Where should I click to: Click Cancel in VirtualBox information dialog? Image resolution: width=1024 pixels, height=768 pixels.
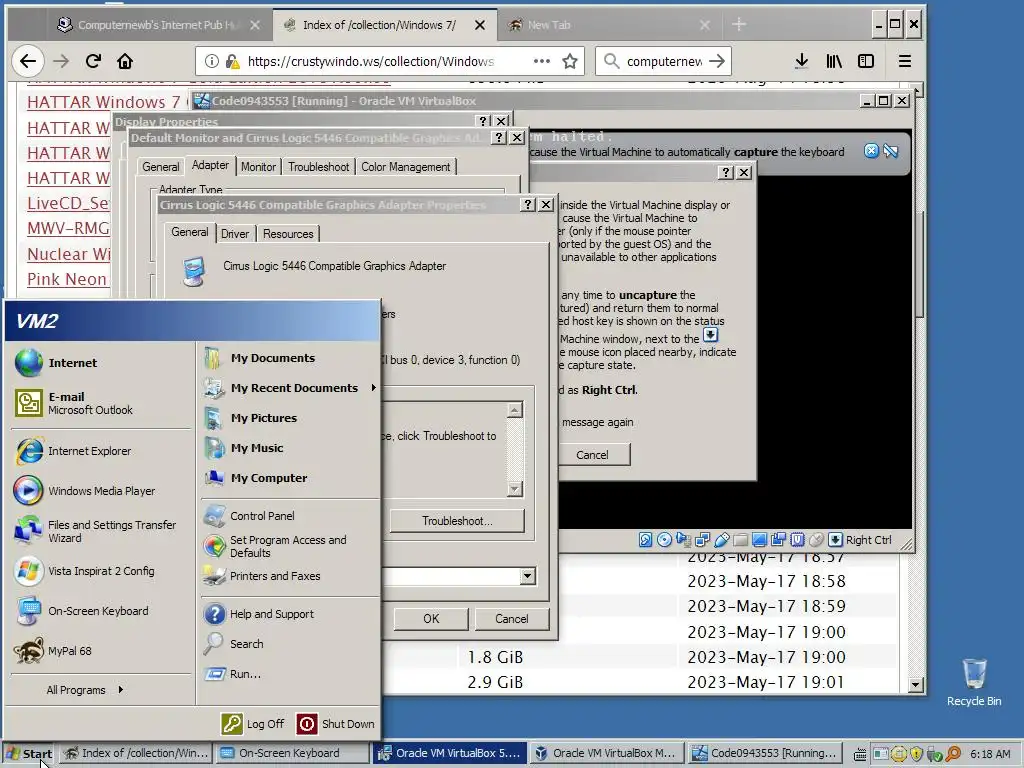(x=592, y=455)
